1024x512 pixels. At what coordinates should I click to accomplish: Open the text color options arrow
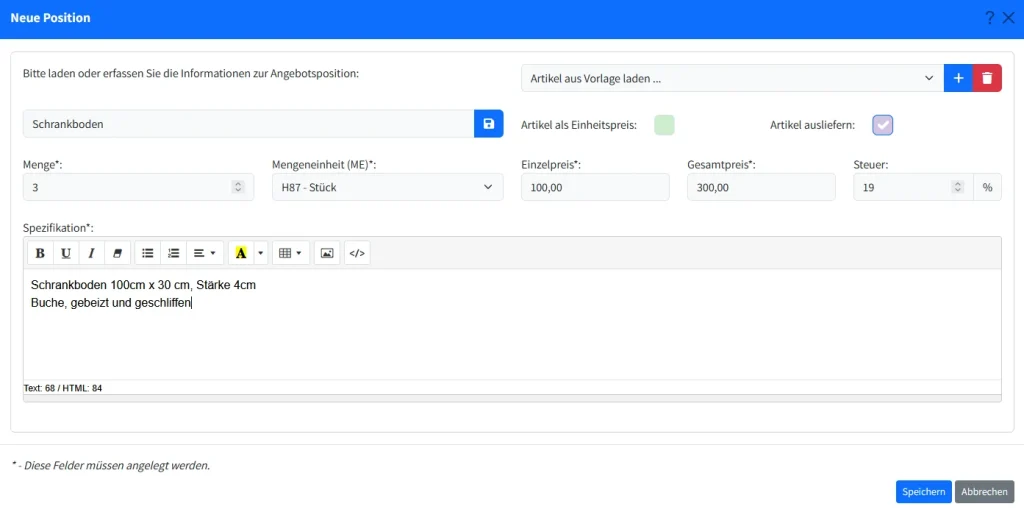click(x=261, y=253)
